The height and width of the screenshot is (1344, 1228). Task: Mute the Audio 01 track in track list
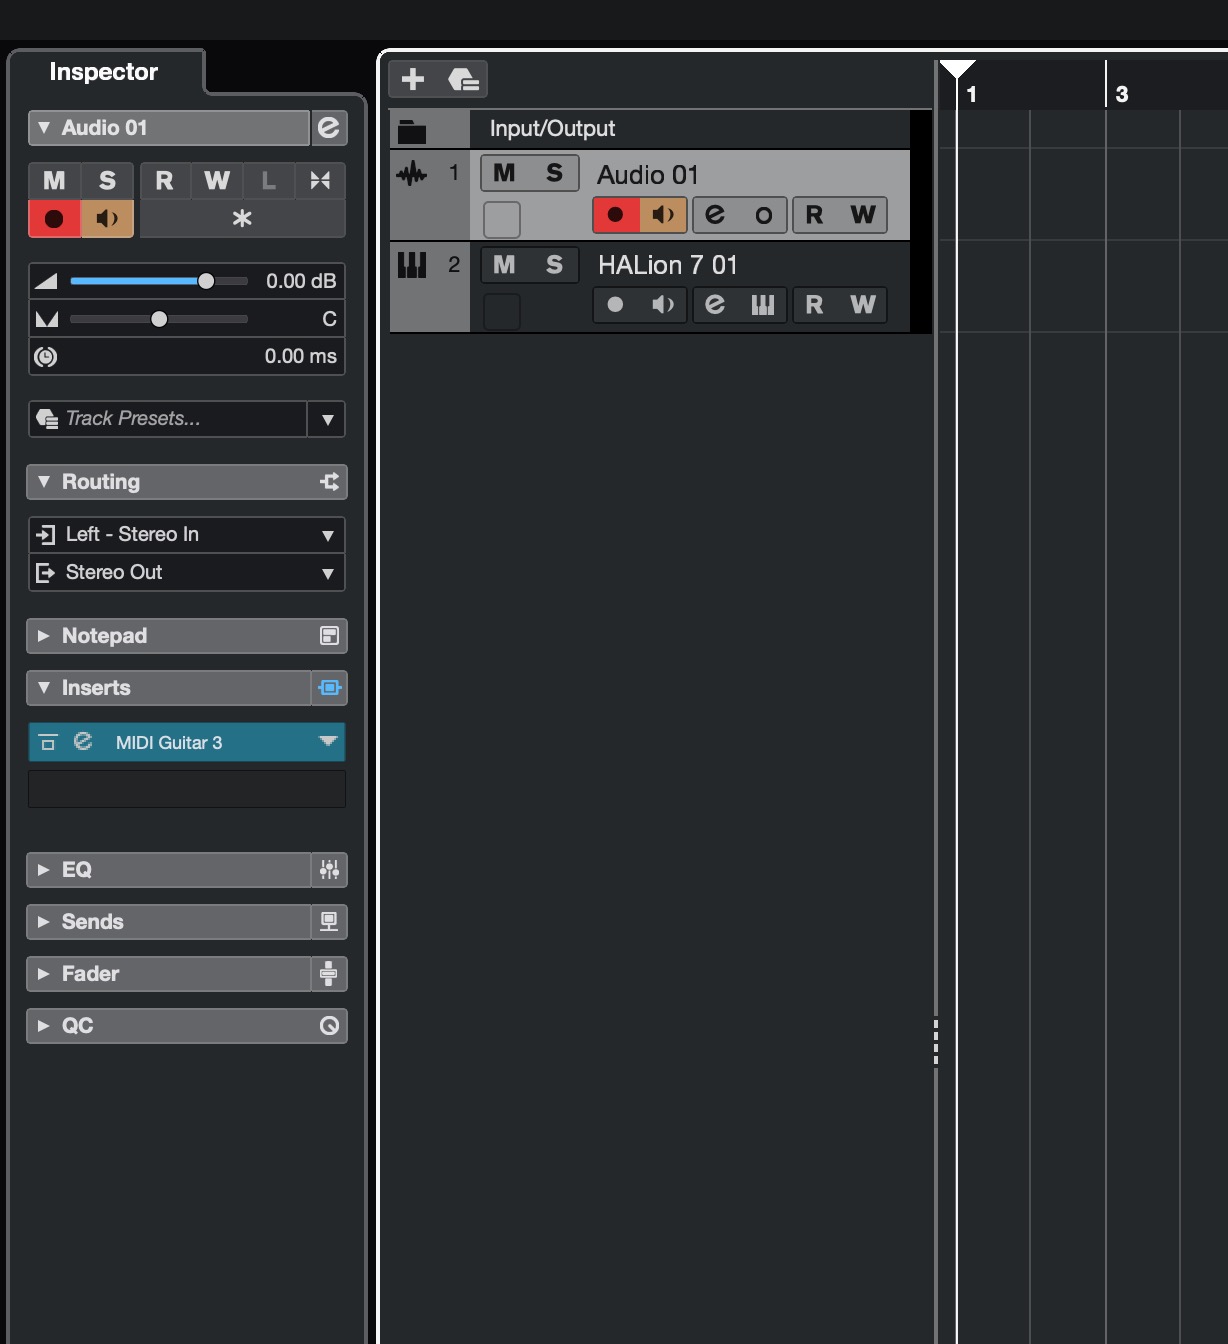coord(505,173)
